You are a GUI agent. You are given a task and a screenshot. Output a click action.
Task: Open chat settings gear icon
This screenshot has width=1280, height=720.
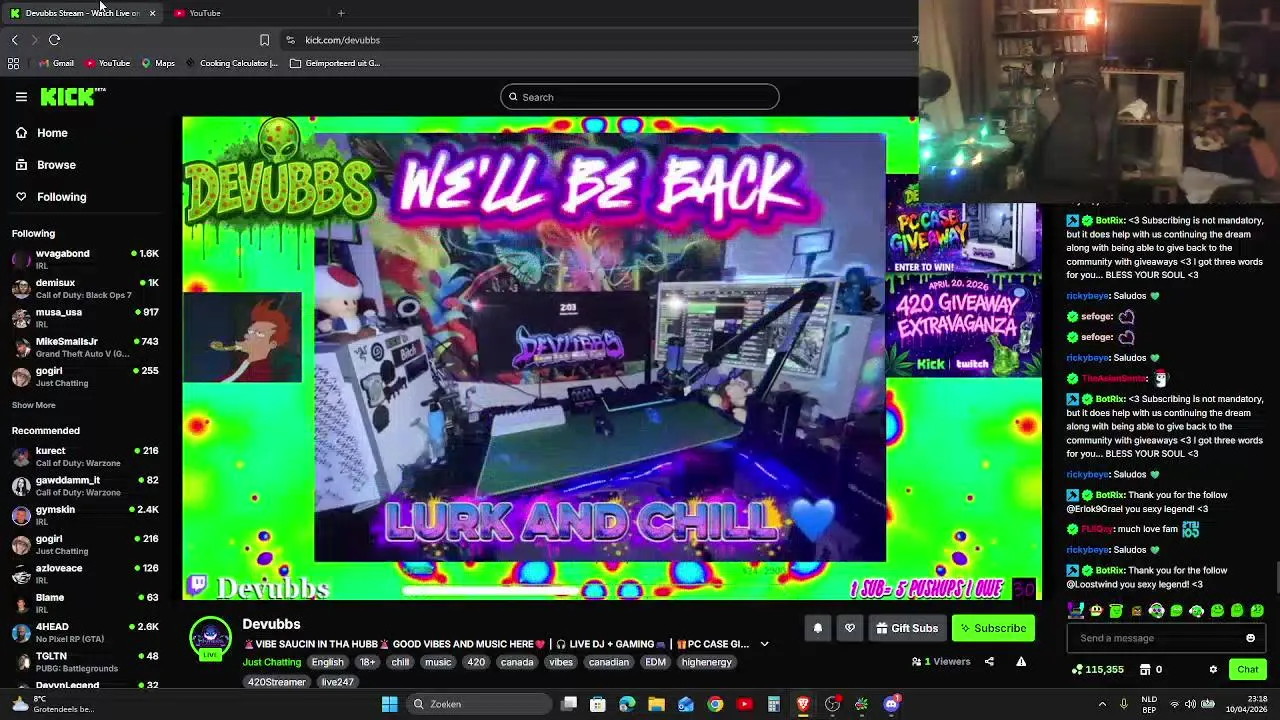1213,669
